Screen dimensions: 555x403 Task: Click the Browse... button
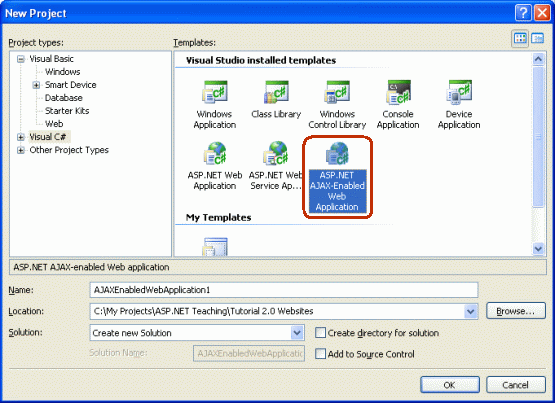point(515,311)
